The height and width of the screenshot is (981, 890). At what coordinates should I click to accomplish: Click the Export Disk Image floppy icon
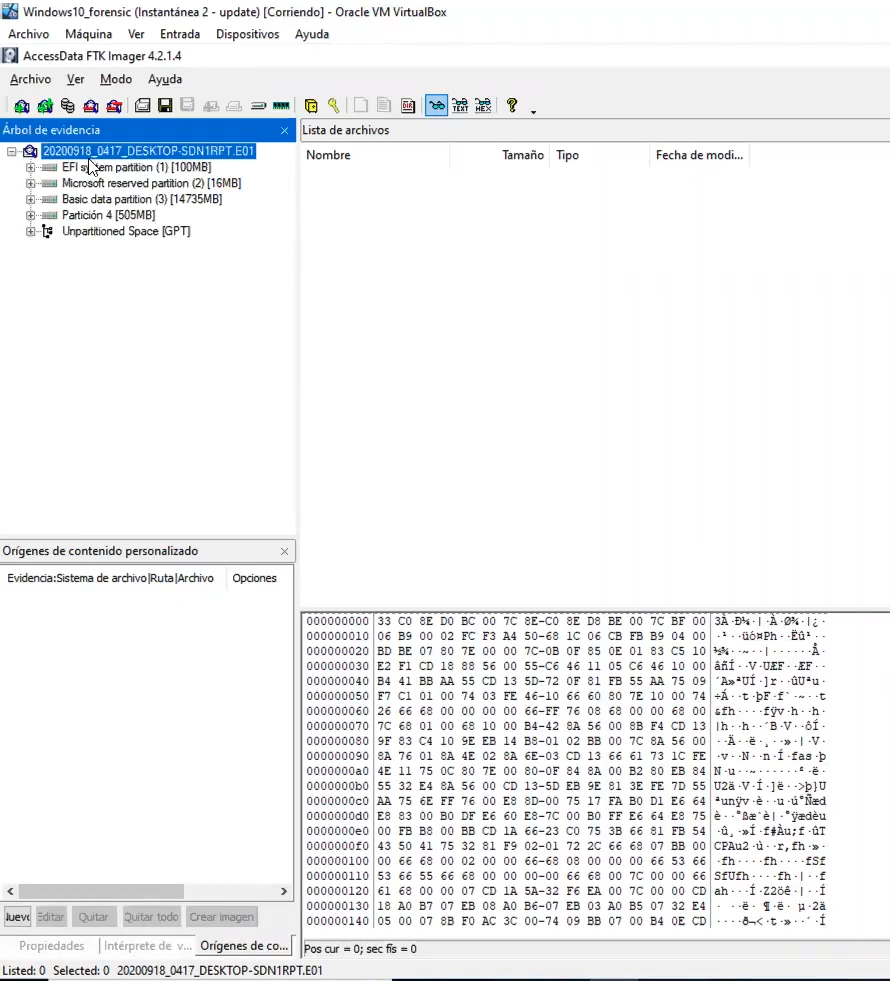[165, 106]
